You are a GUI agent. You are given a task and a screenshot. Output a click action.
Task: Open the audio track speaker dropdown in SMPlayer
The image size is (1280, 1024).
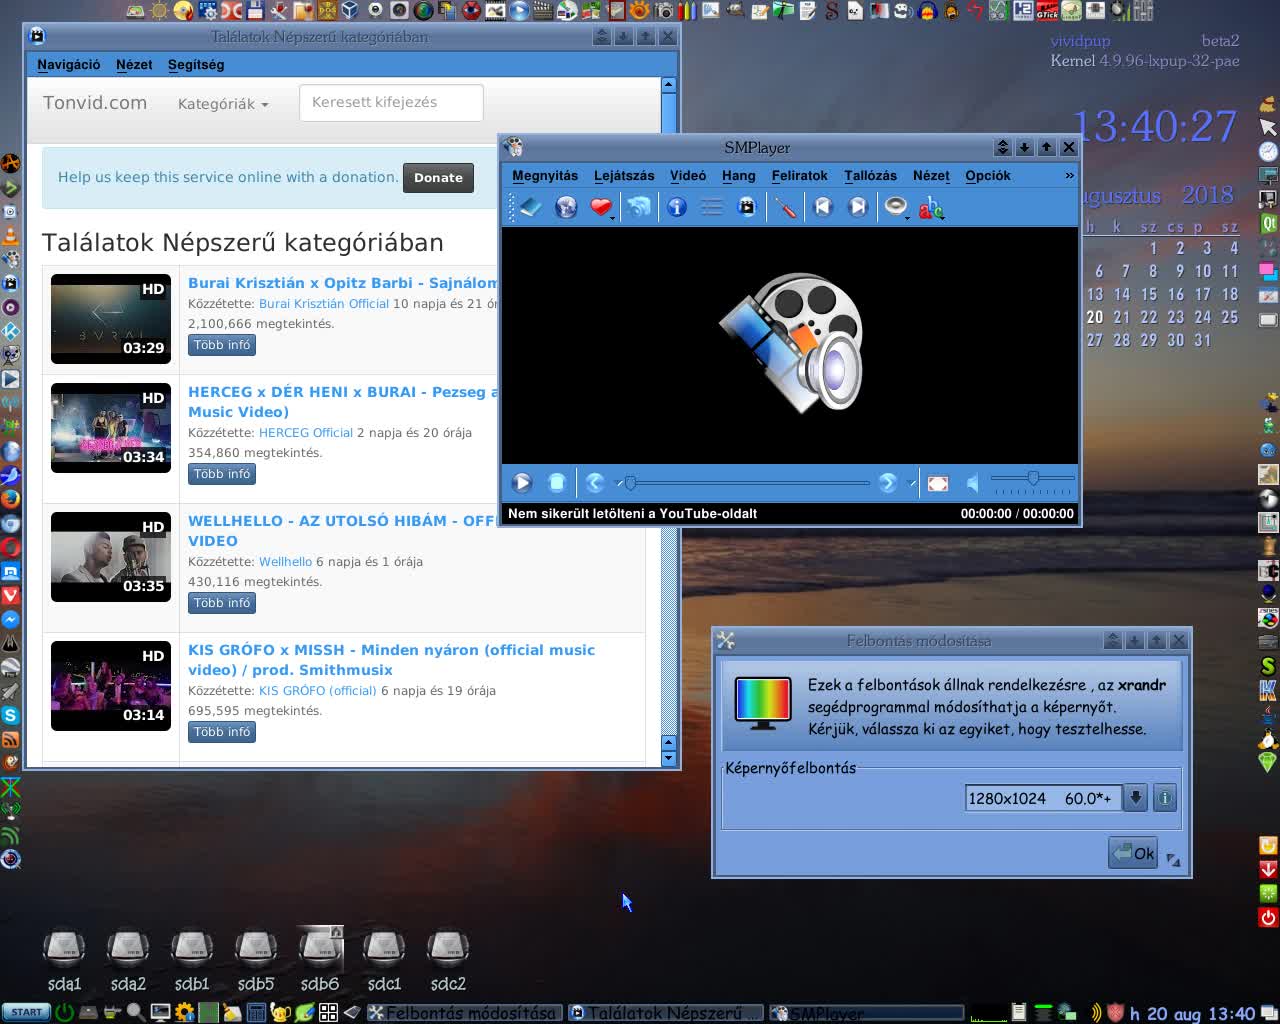click(896, 207)
